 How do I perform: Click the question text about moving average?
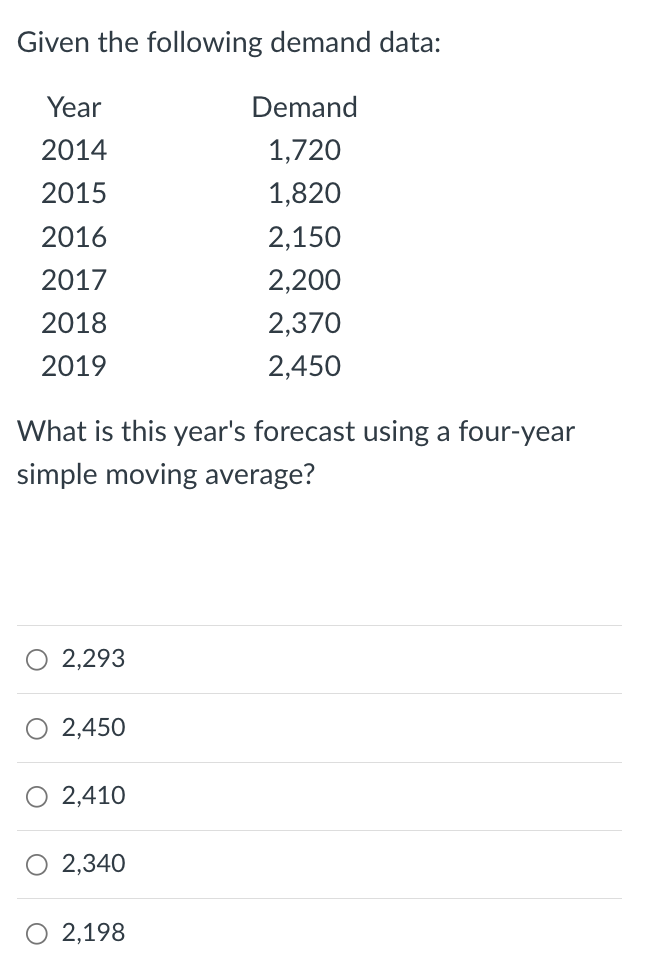(295, 452)
